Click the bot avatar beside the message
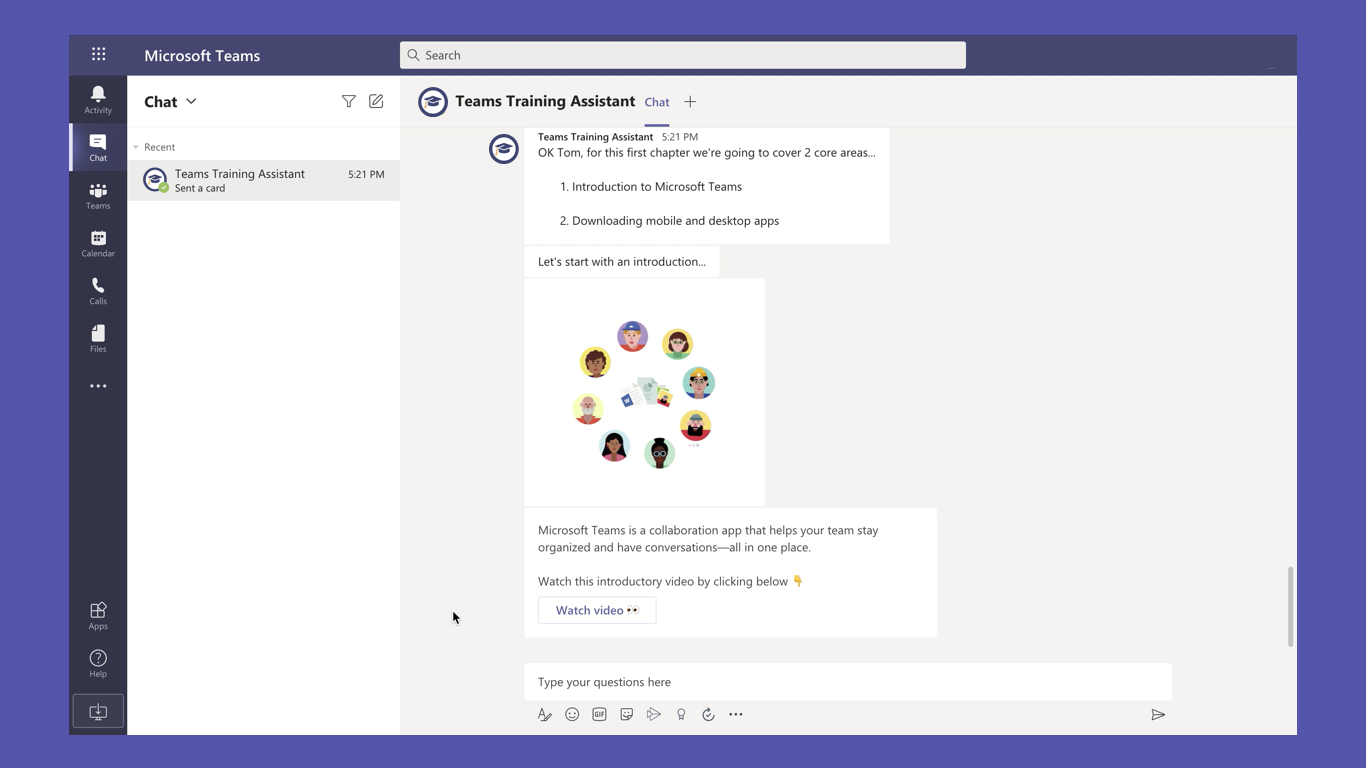Image resolution: width=1366 pixels, height=768 pixels. click(504, 149)
